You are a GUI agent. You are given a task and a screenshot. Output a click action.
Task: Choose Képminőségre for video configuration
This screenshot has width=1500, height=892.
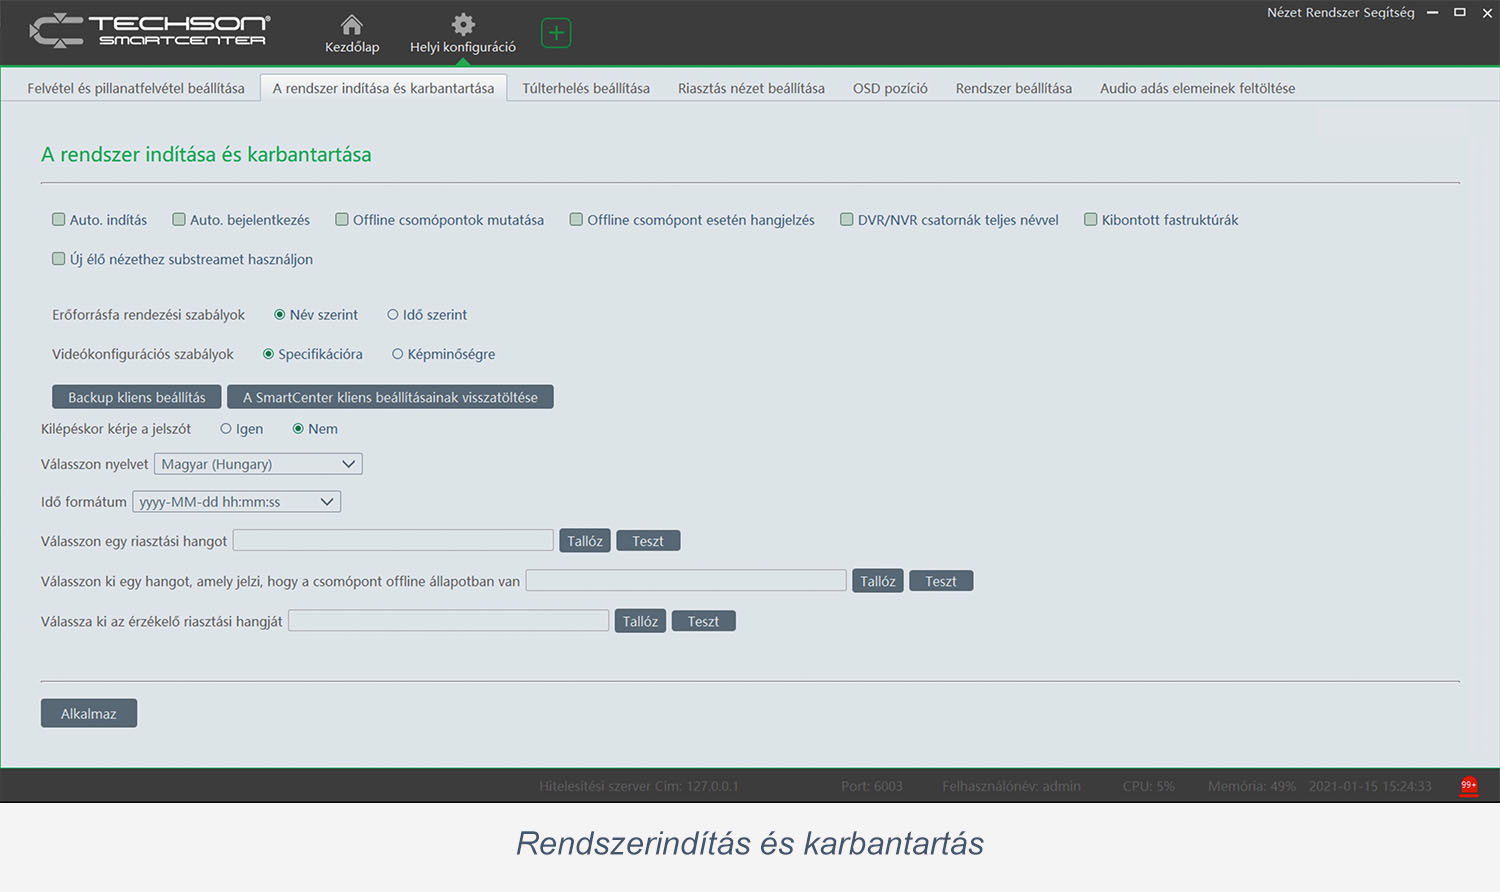[398, 353]
